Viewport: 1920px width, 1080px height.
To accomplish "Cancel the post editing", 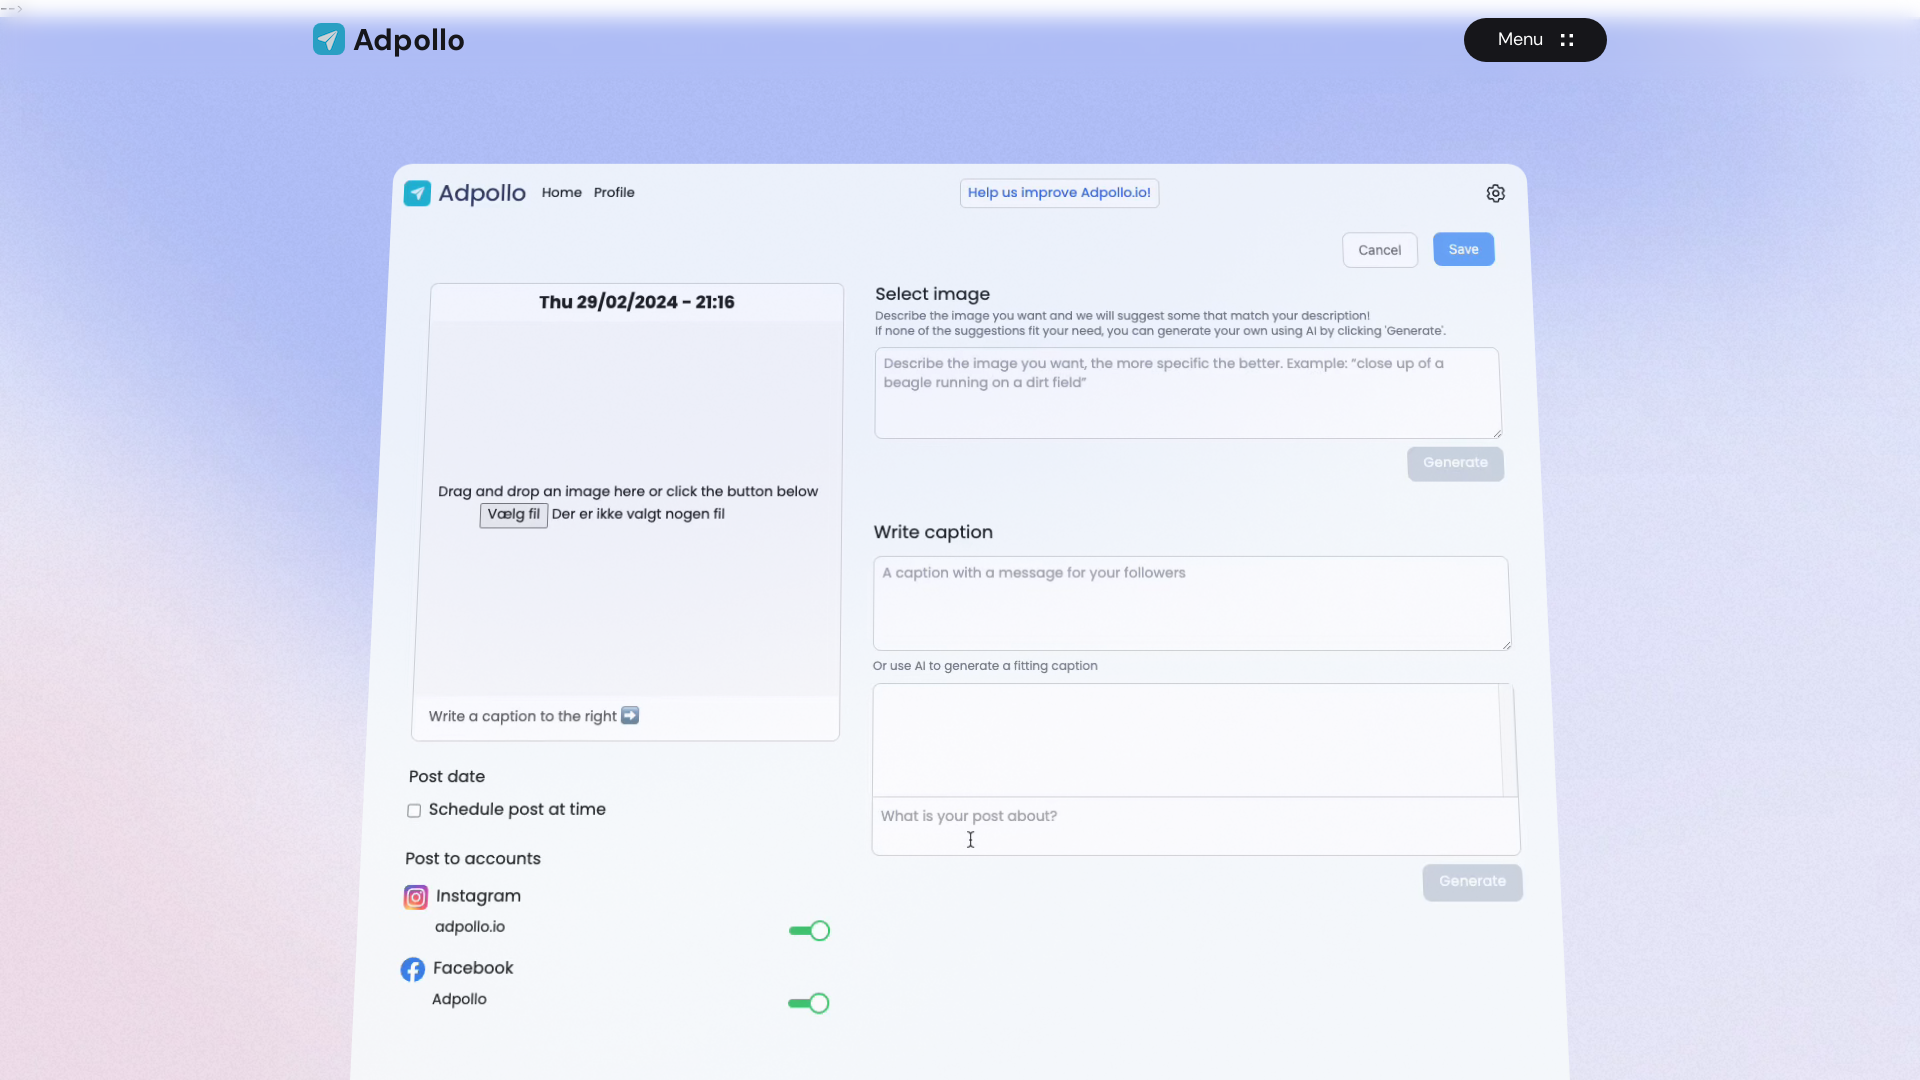I will pos(1379,250).
